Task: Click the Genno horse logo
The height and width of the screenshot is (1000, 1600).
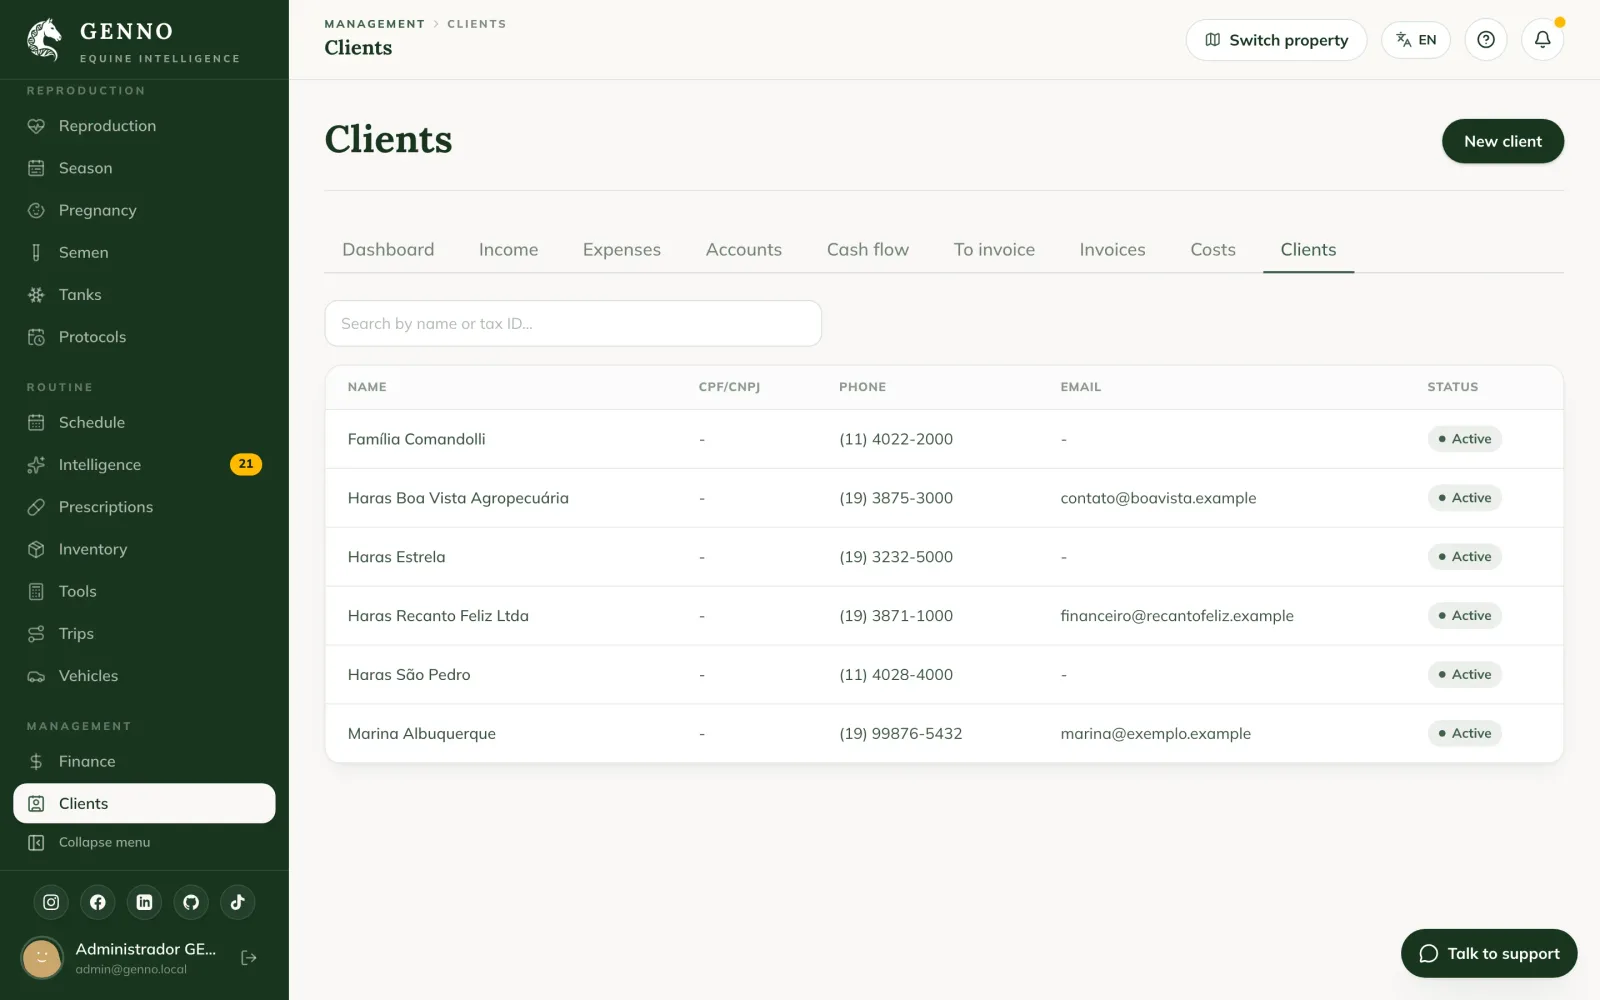Action: click(44, 39)
